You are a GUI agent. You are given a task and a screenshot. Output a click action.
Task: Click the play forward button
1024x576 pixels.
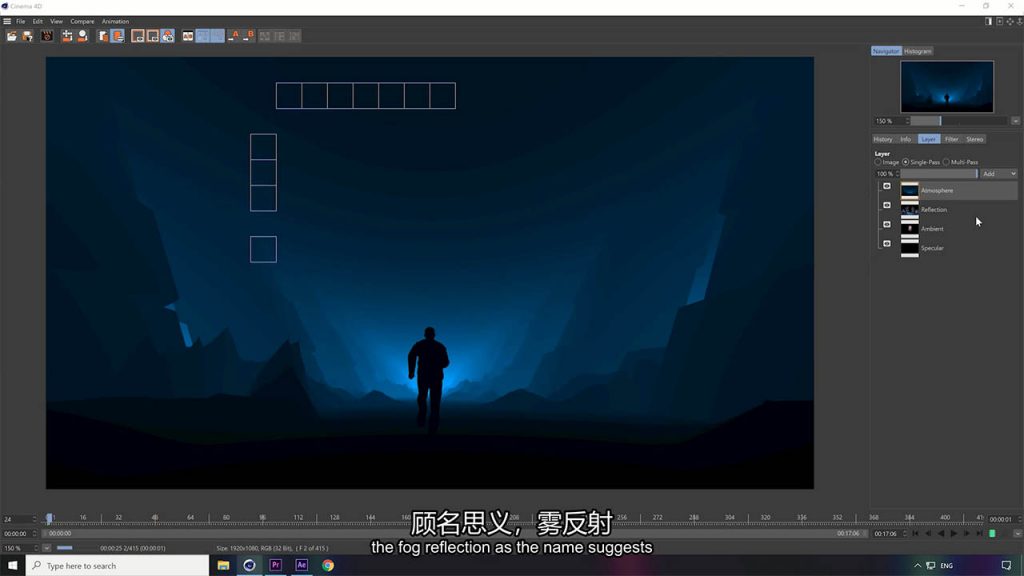pyautogui.click(x=954, y=534)
